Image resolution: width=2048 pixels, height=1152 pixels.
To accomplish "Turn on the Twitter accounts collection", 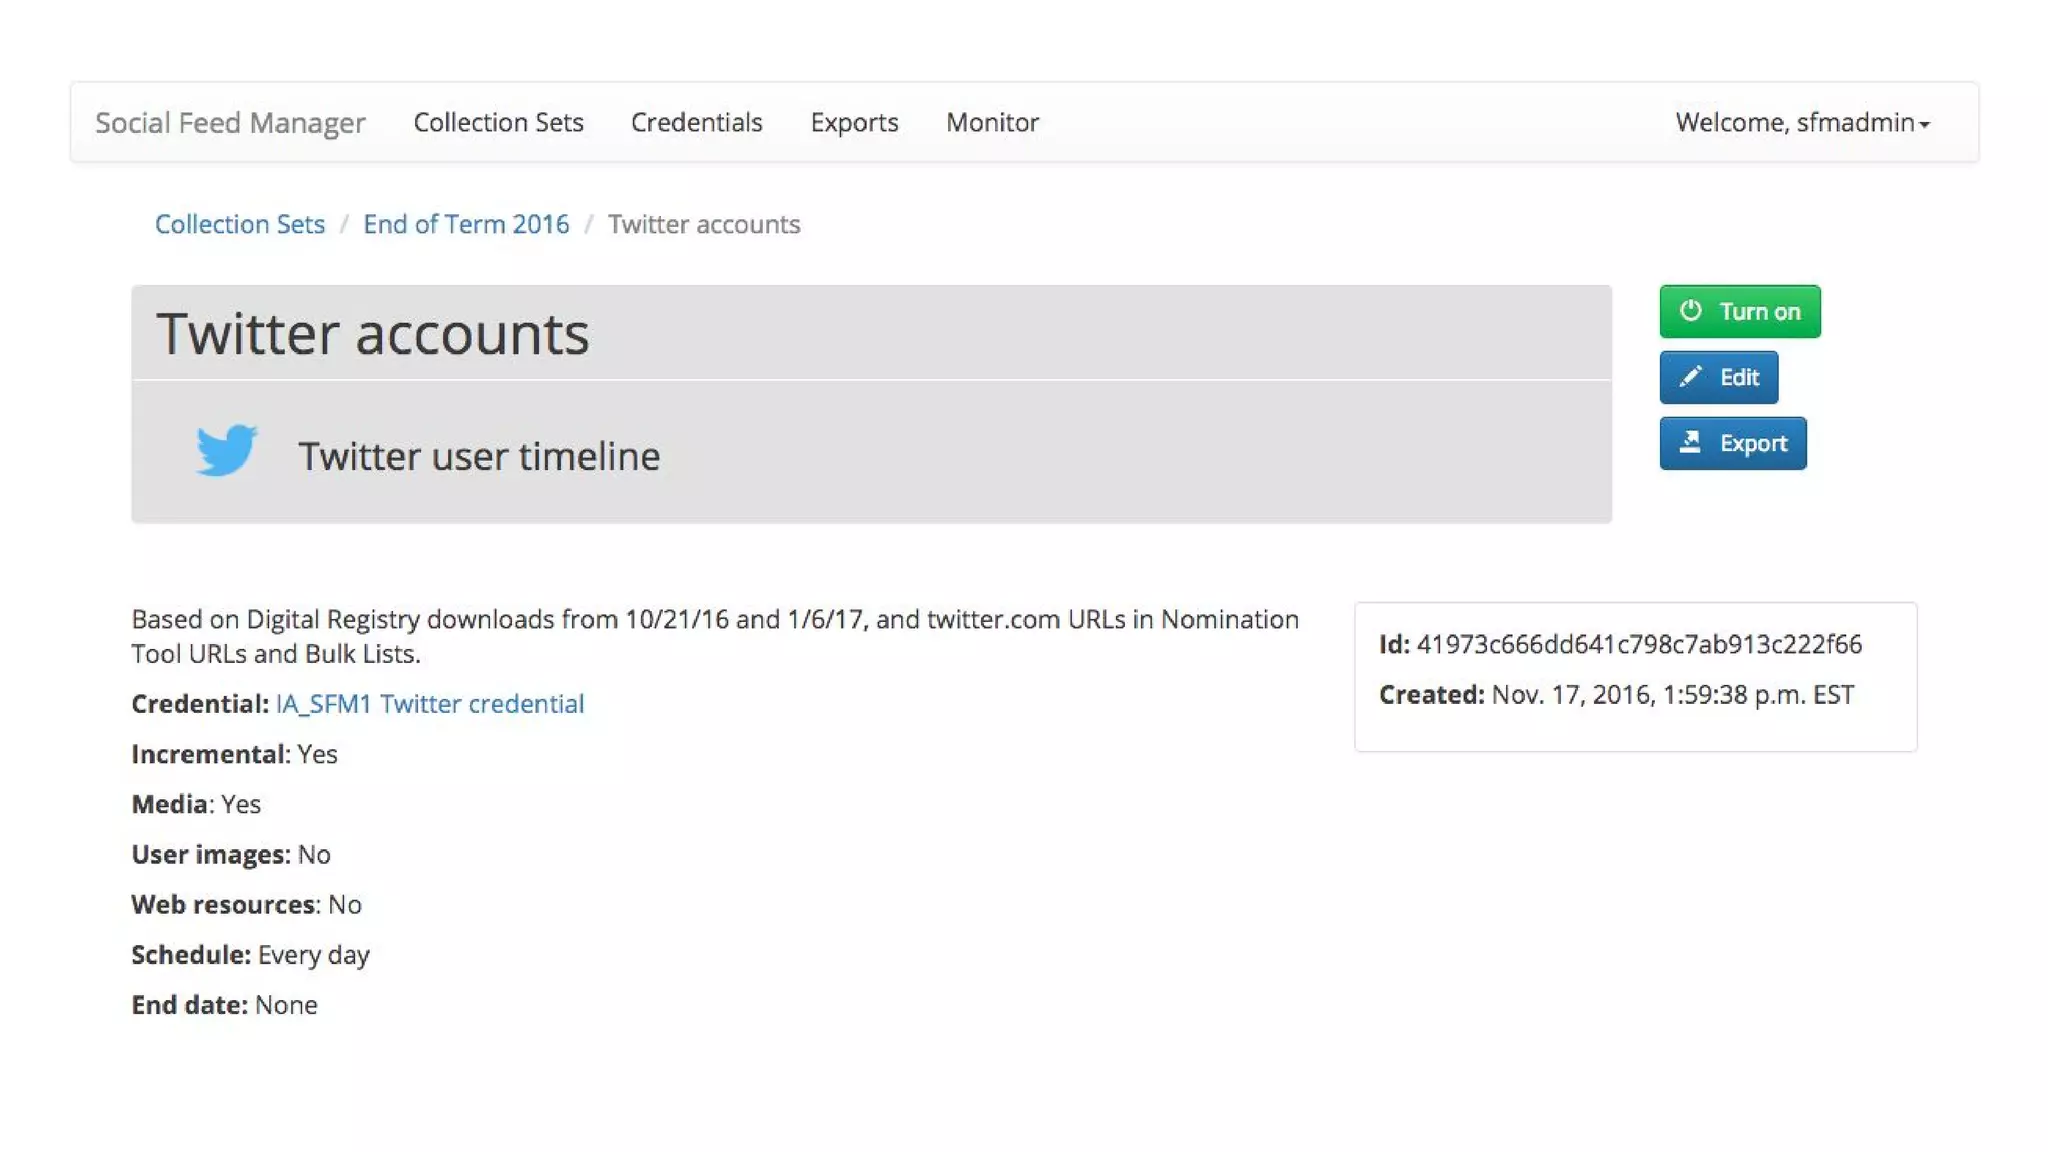I will click(1739, 311).
